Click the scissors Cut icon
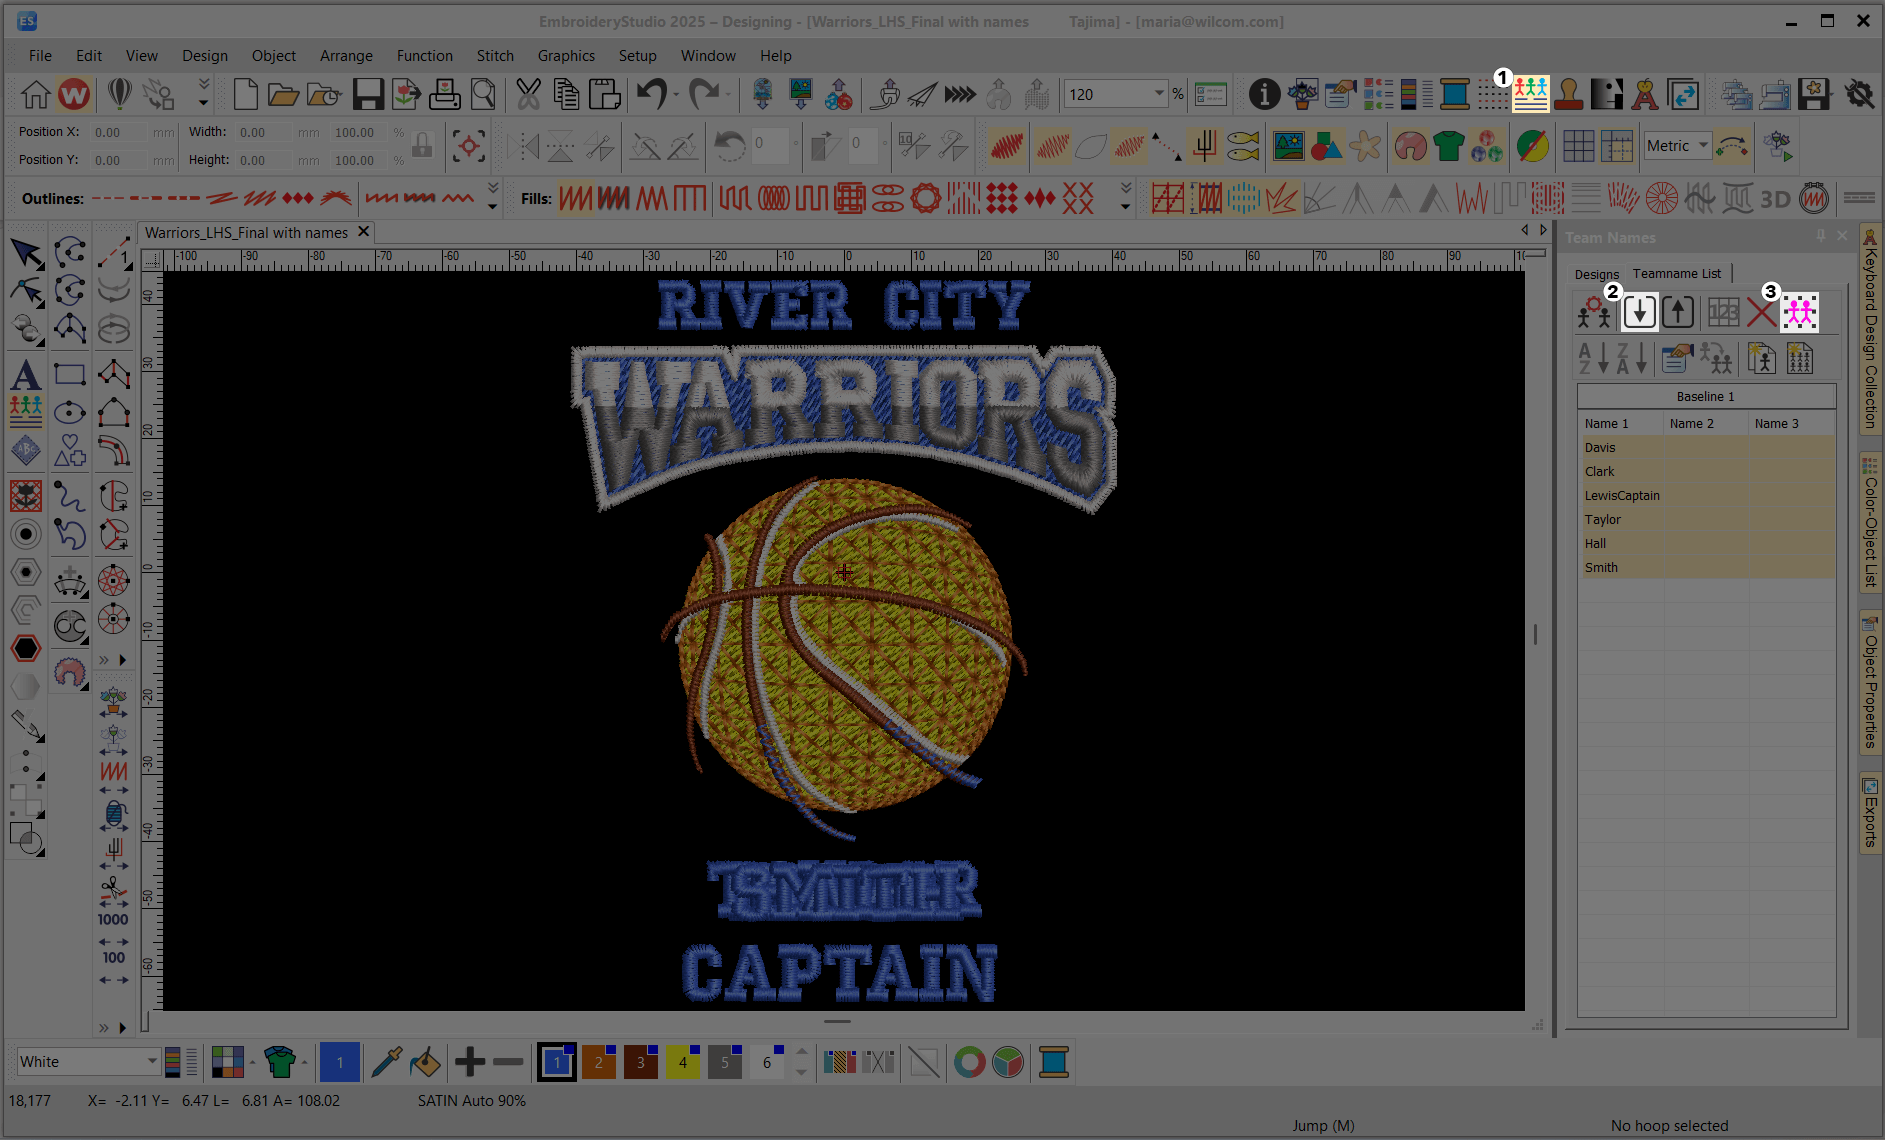This screenshot has width=1885, height=1140. coord(528,95)
